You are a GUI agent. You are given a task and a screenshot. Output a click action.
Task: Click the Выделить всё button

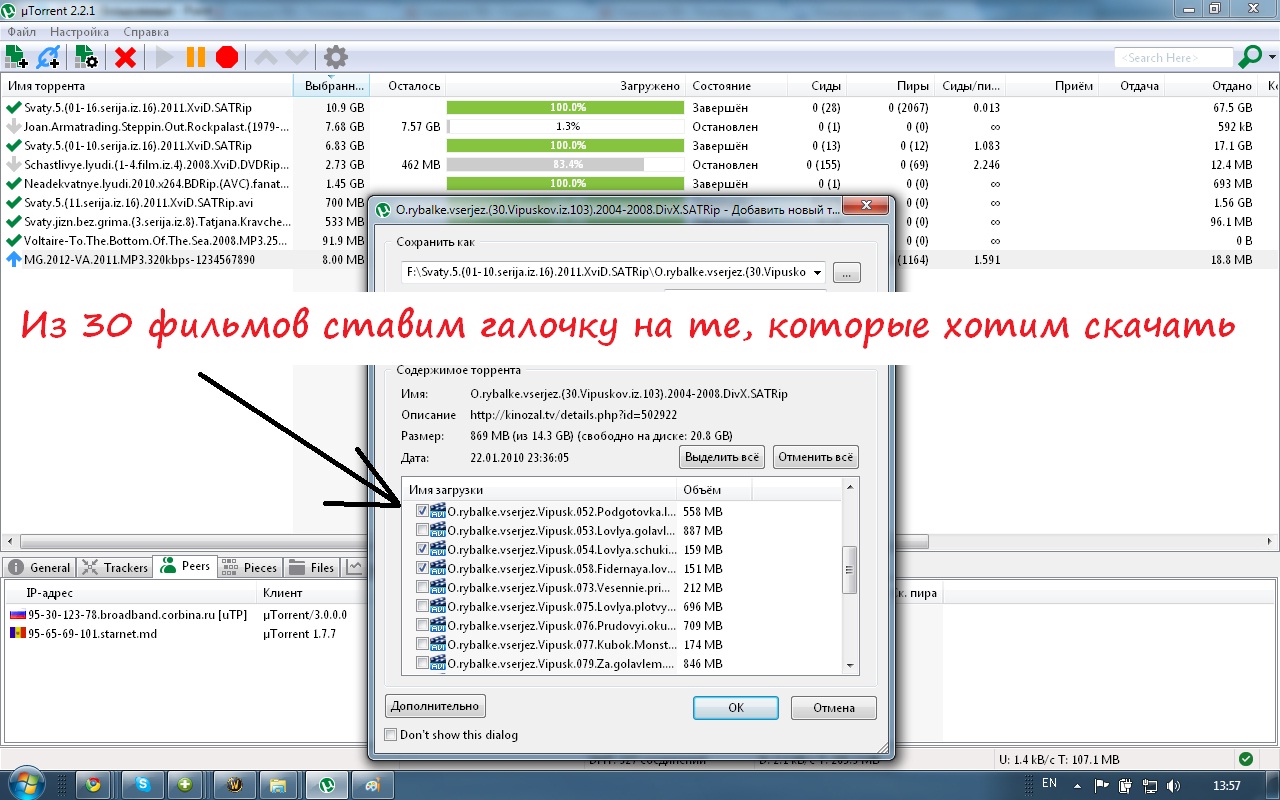click(x=722, y=457)
